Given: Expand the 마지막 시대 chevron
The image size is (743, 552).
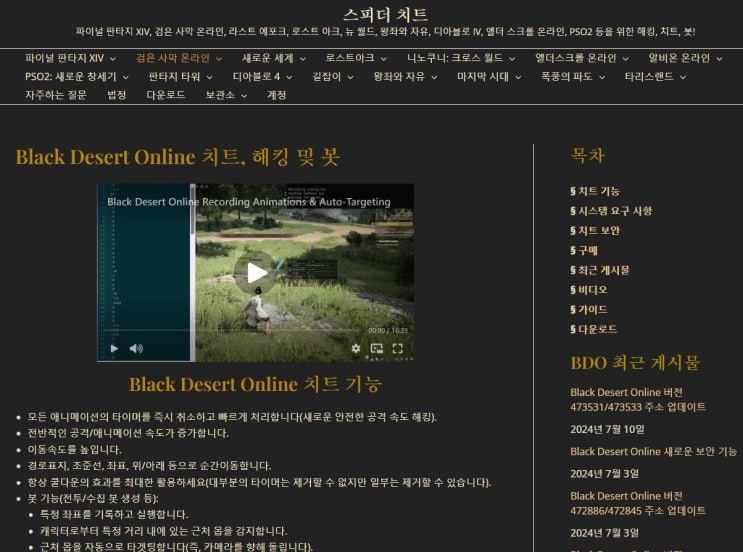Looking at the screenshot, I should tap(518, 77).
